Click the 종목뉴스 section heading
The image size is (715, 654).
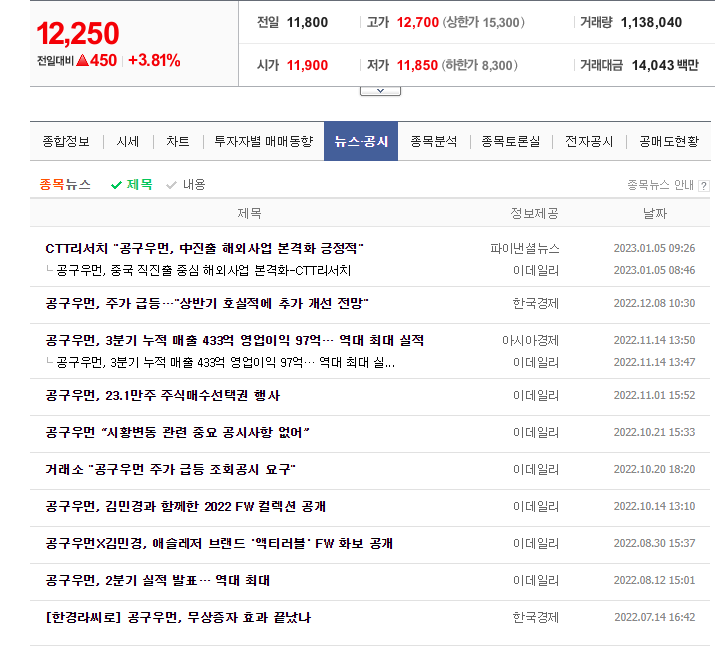[65, 184]
